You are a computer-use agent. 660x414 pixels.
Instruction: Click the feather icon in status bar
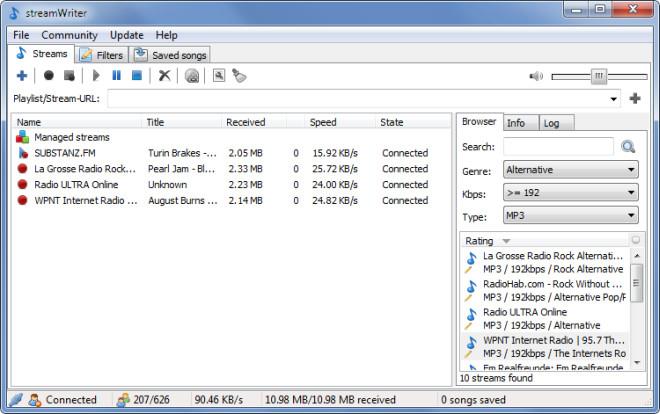pyautogui.click(x=16, y=399)
